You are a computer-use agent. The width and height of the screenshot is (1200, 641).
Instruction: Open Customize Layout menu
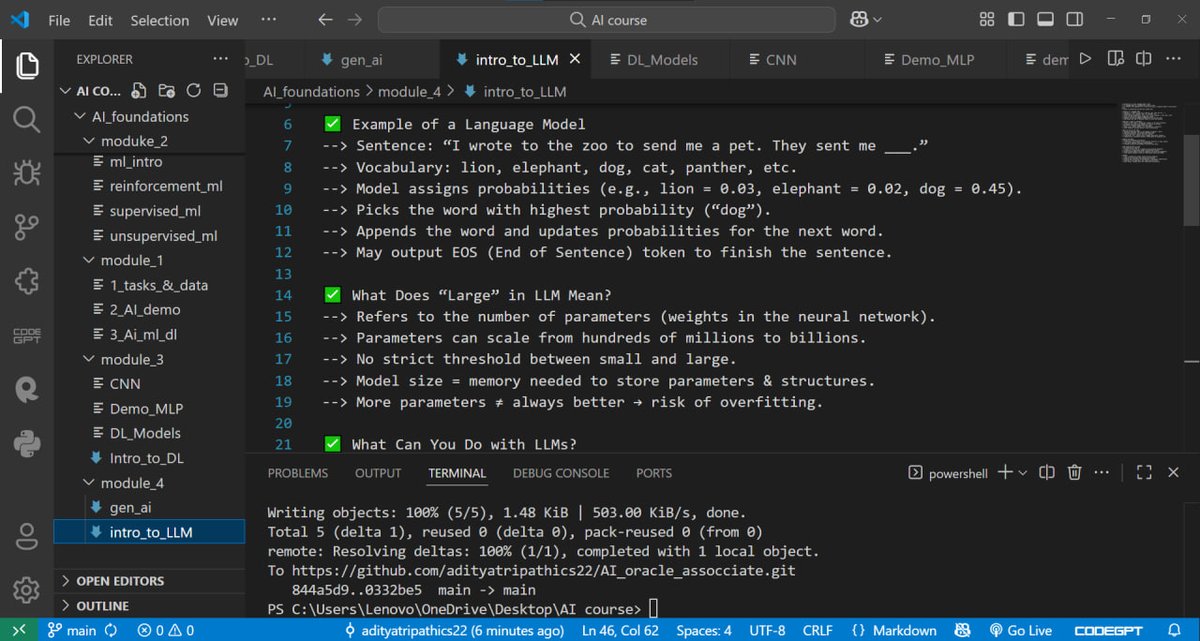(x=987, y=19)
